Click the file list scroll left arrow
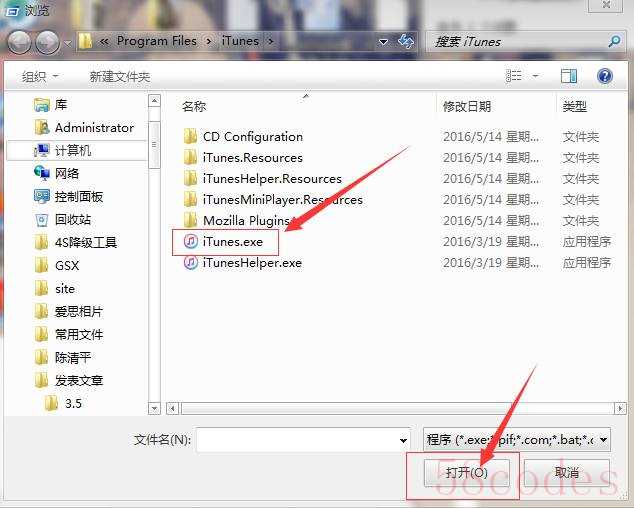This screenshot has width=634, height=508. [x=173, y=409]
